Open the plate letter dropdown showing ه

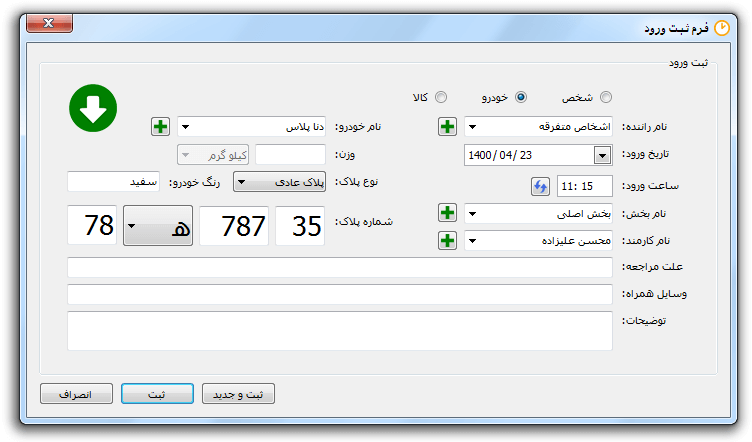click(x=158, y=225)
